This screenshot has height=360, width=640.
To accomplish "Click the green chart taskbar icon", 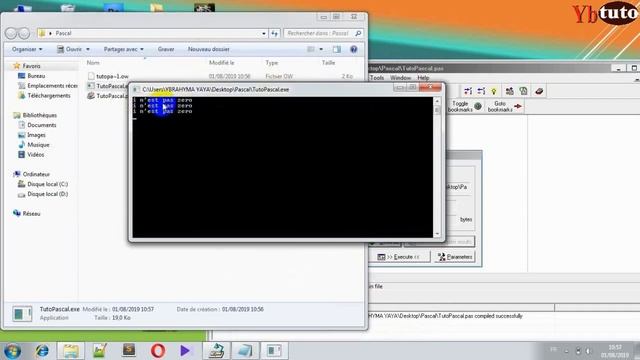I will pos(100,351).
